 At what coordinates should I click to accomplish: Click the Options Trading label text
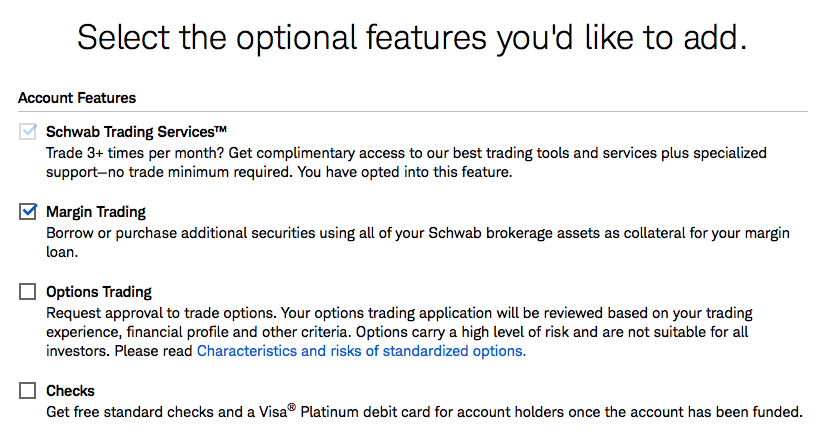coord(99,292)
